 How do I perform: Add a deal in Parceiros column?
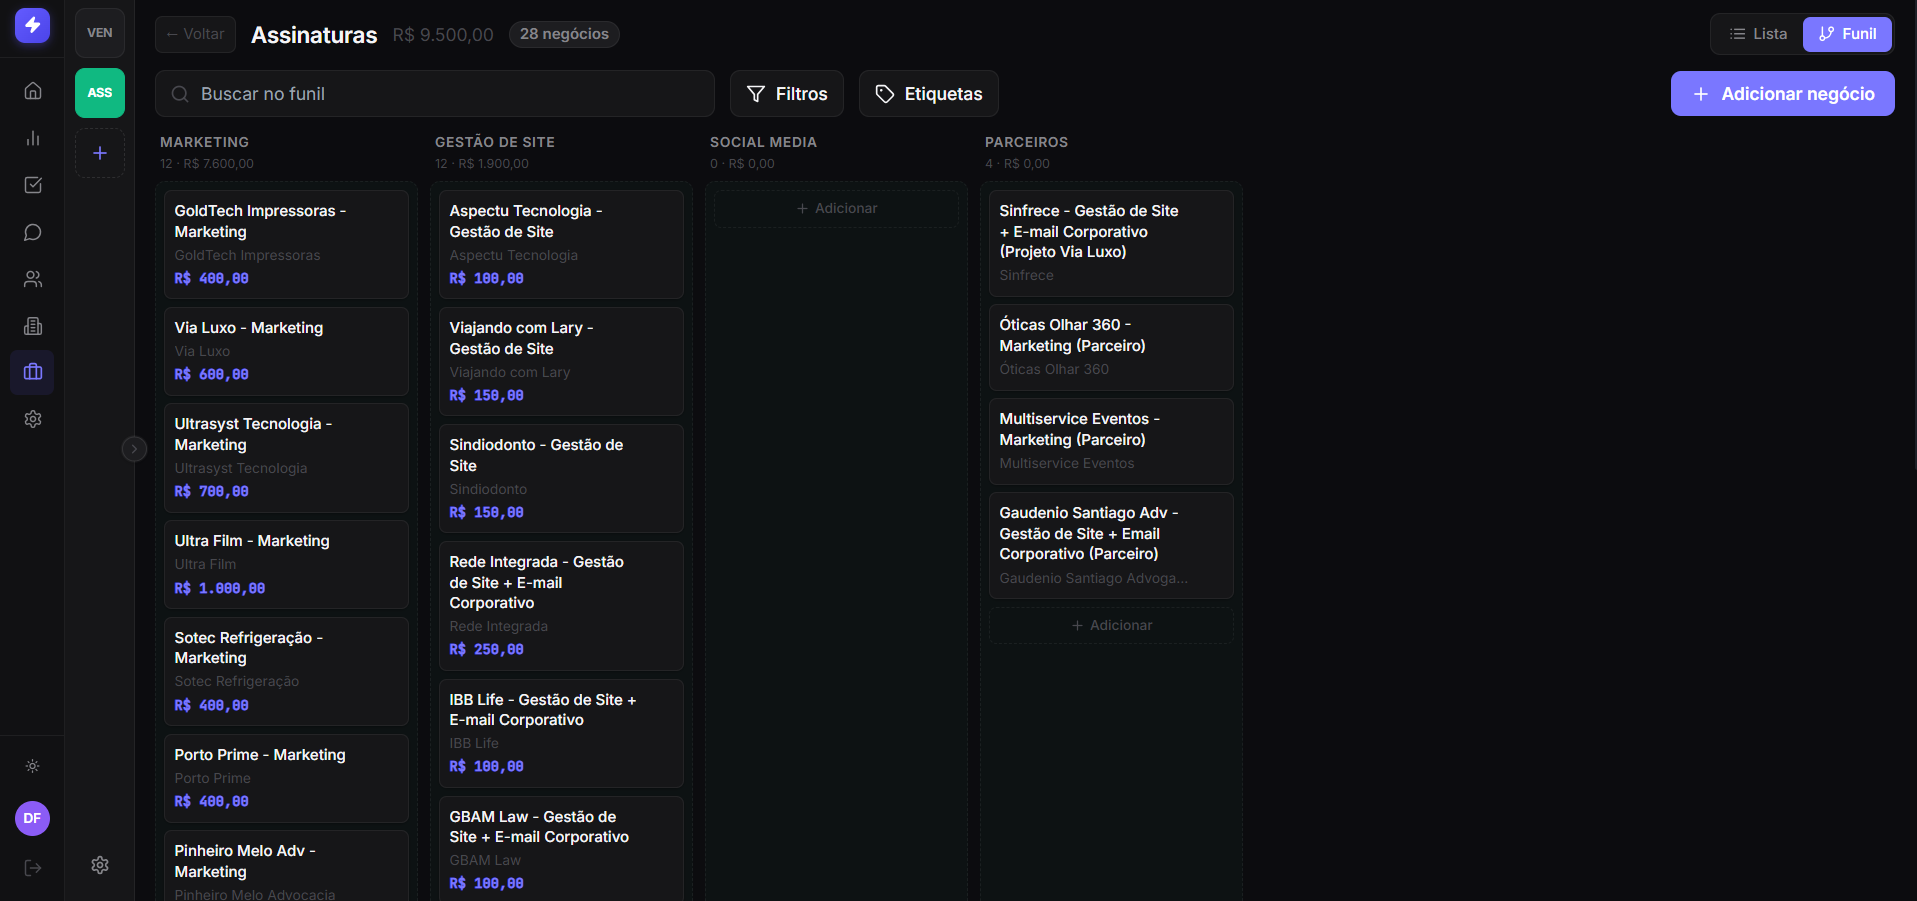[x=1111, y=626]
